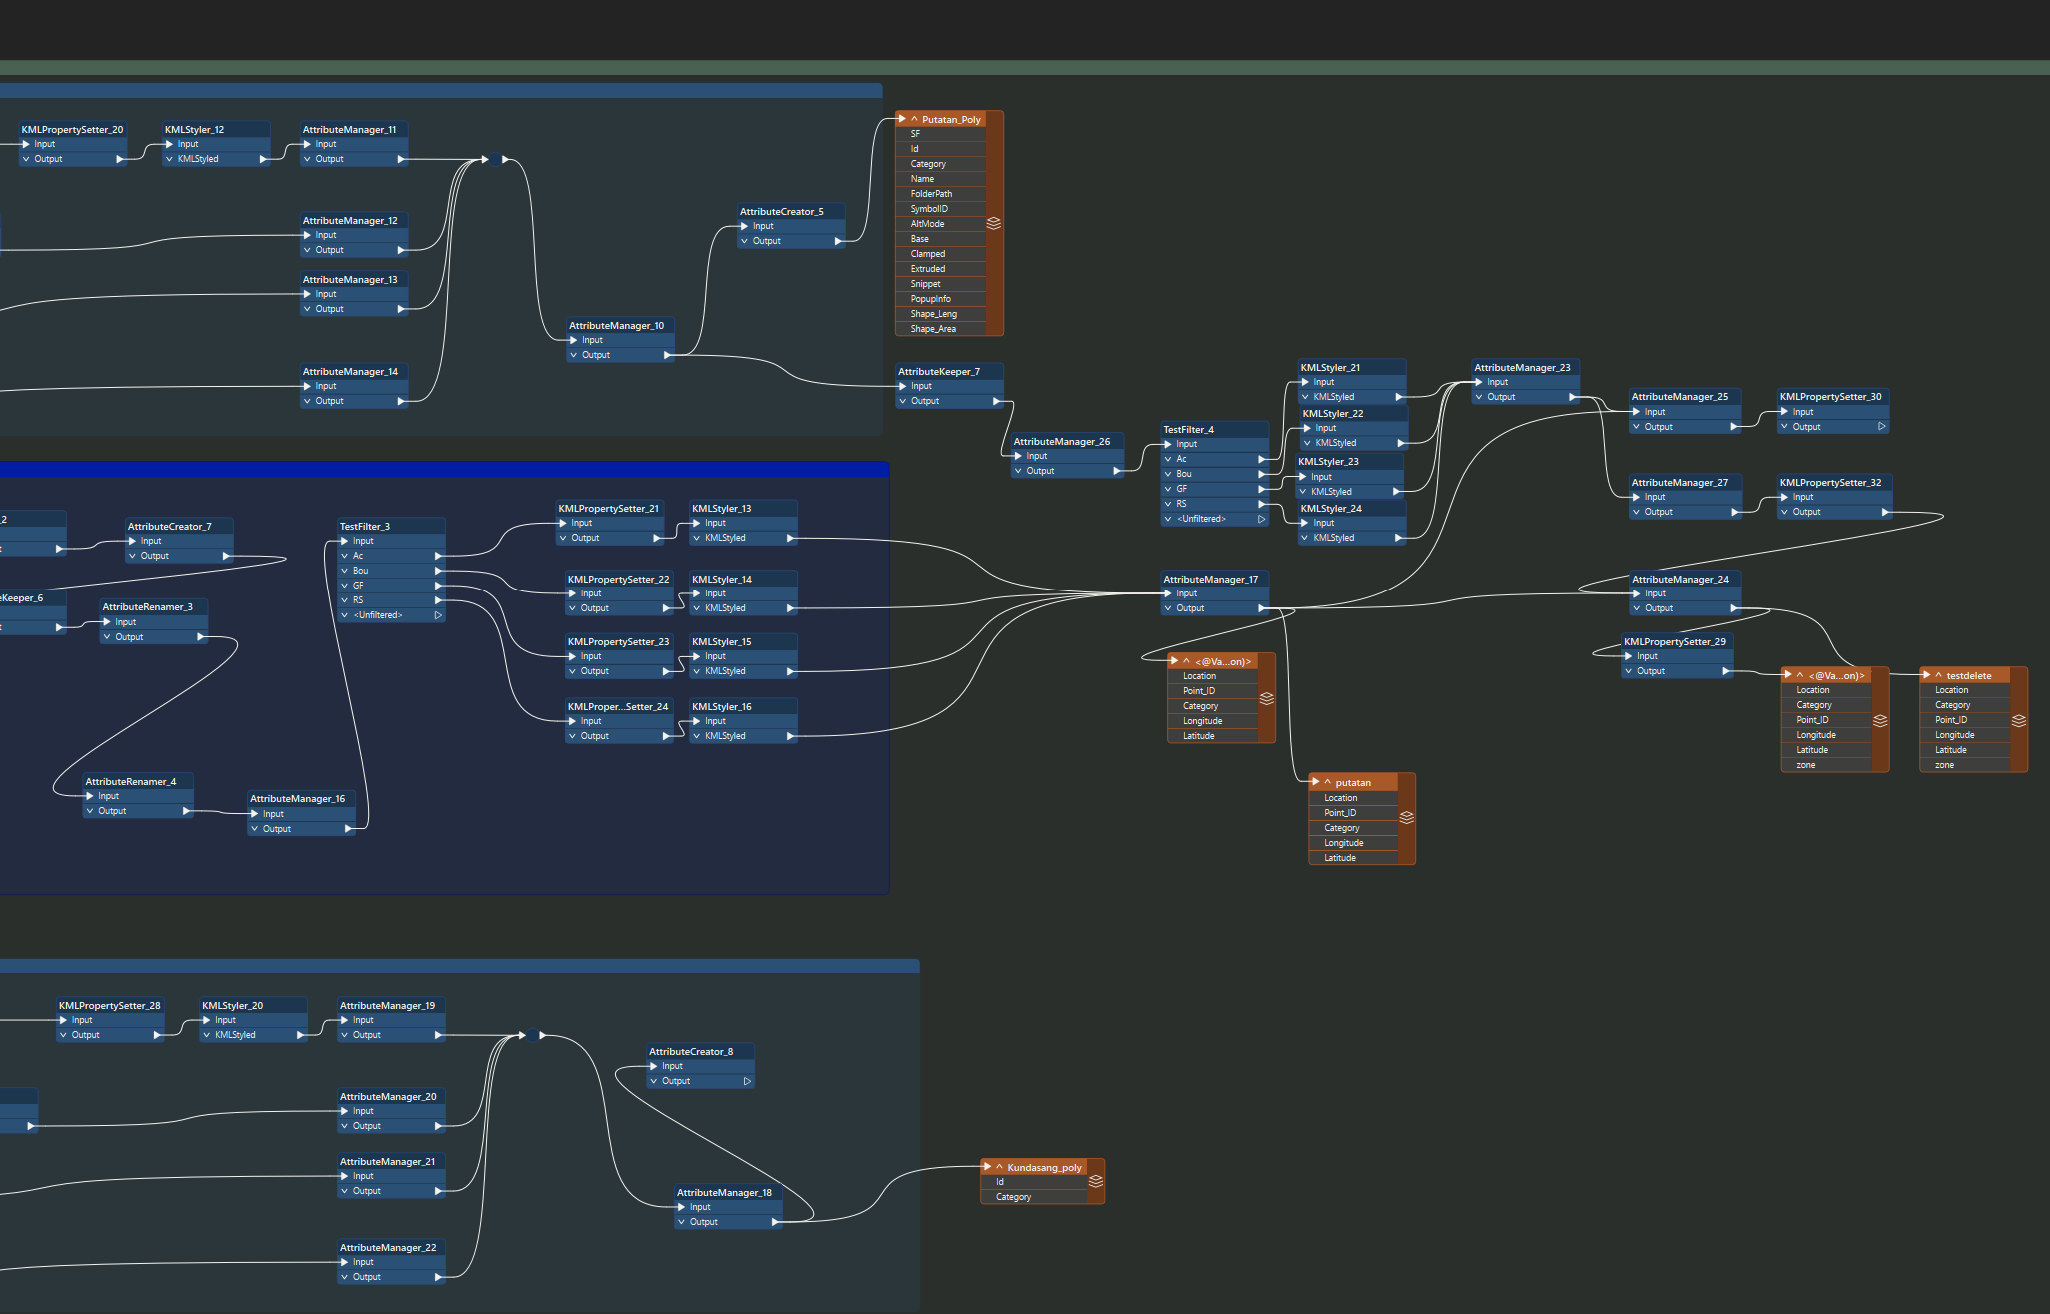Click the layers icon on the <@Va...on> node
Screen dimensions: 2050x1314
click(x=1266, y=698)
